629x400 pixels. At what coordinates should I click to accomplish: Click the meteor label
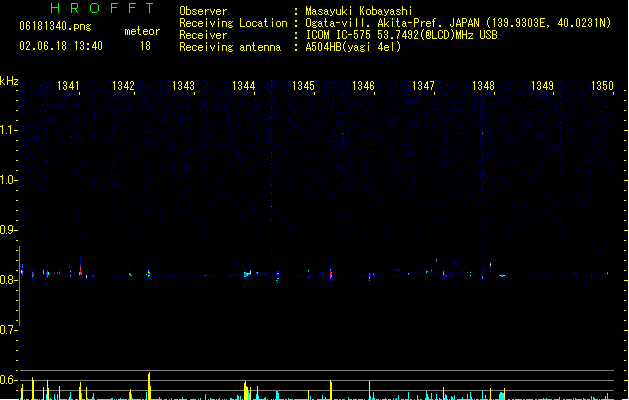142,31
